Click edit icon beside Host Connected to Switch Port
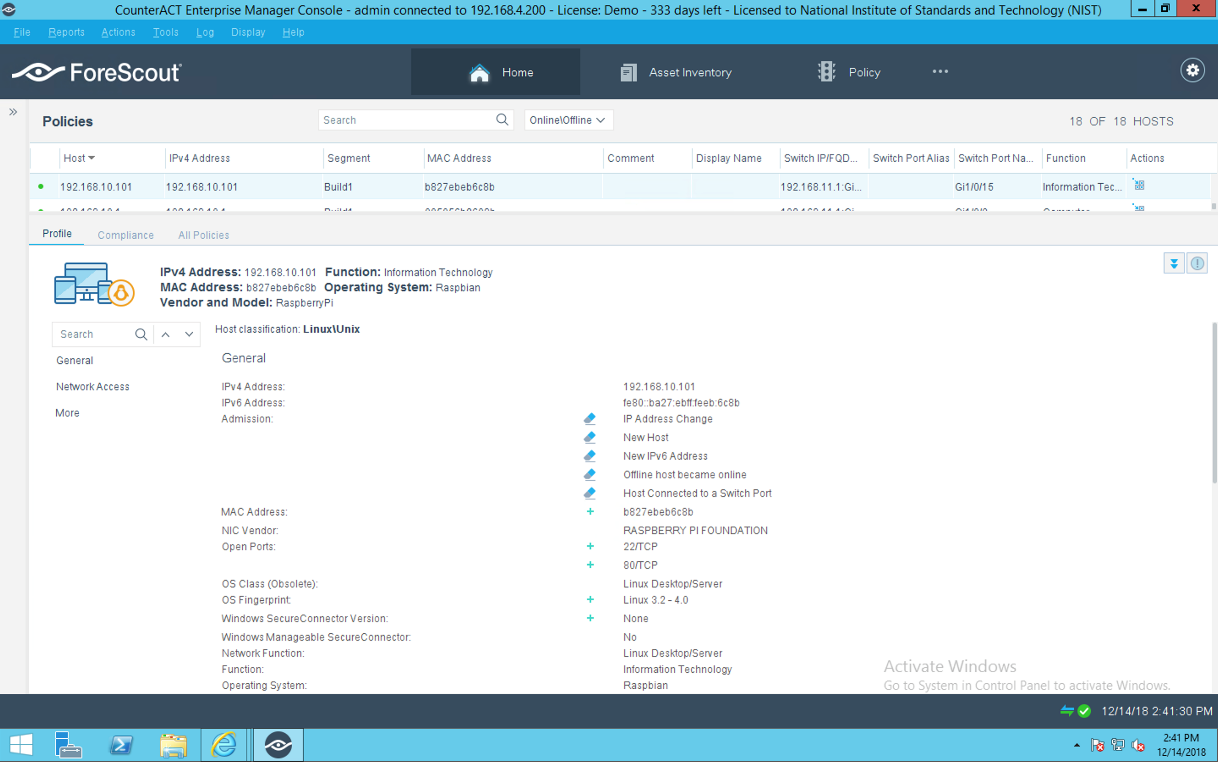1218x762 pixels. click(x=590, y=493)
